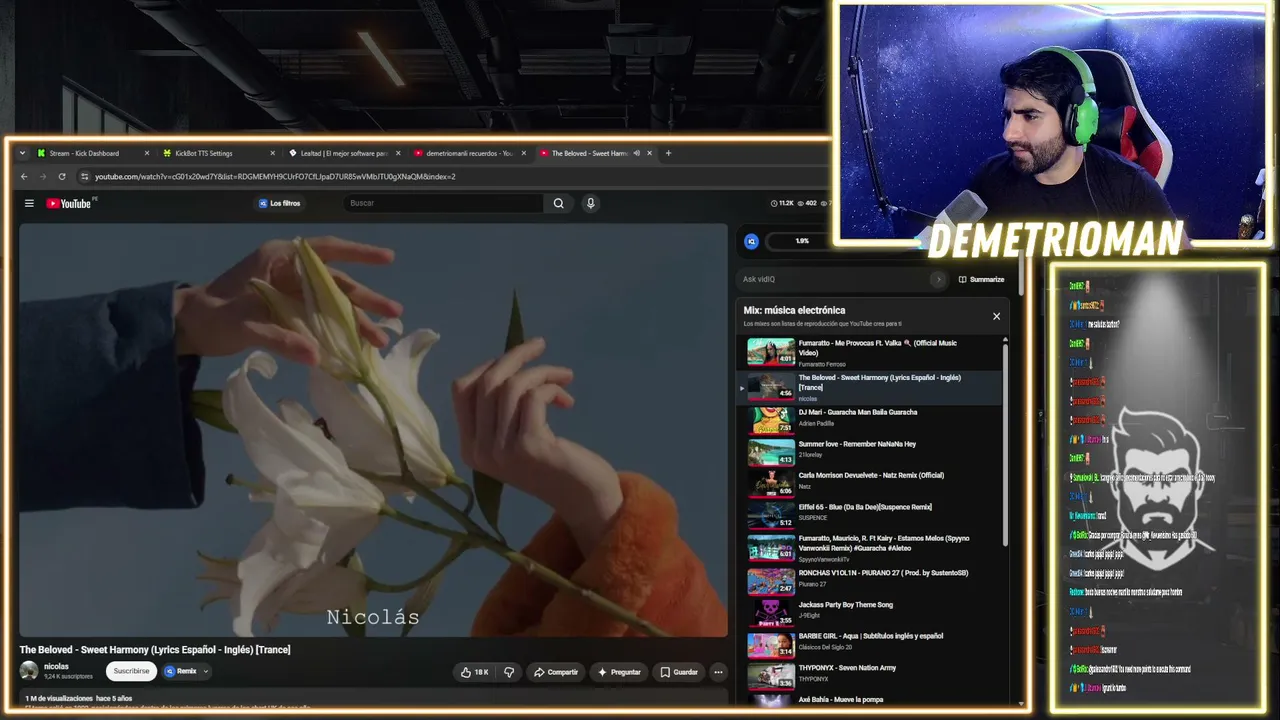Open nicolas channel avatar
This screenshot has height=720, width=1280.
(29, 671)
